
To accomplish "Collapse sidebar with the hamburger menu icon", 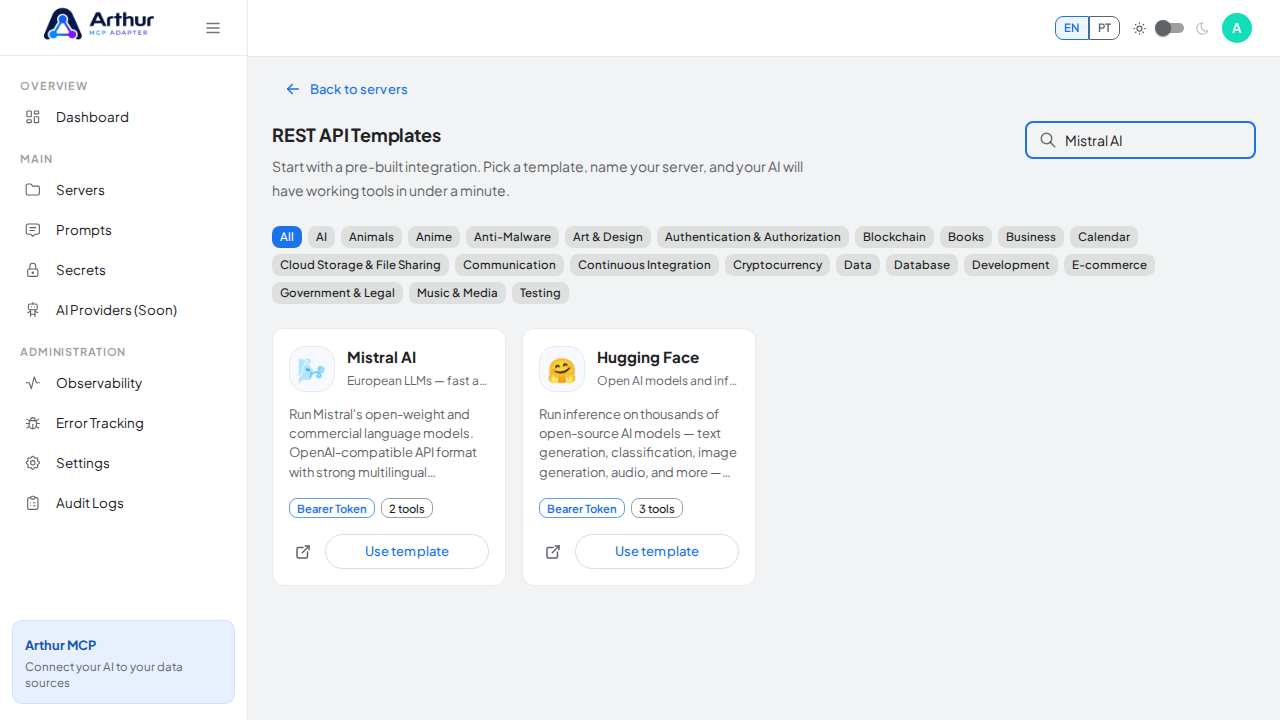I will coord(213,28).
